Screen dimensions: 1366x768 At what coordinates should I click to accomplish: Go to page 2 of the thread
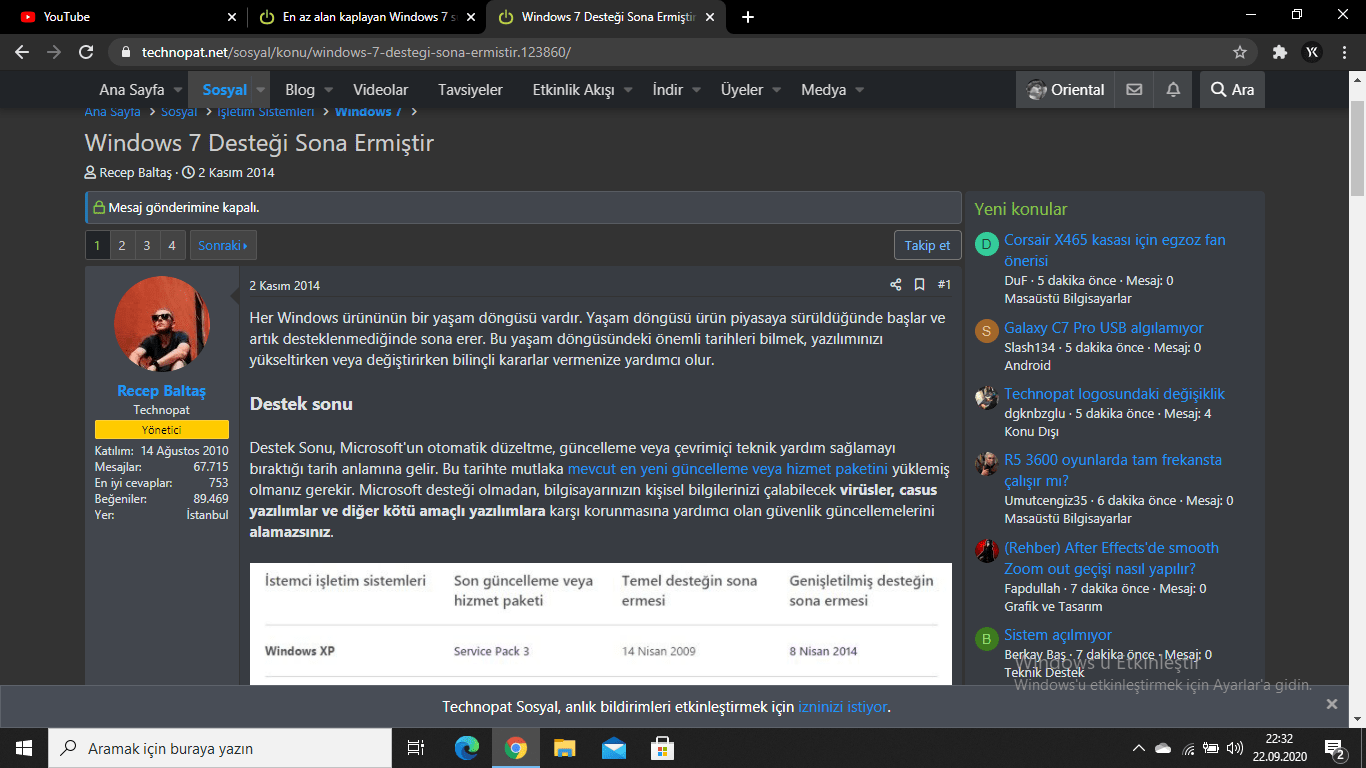click(x=122, y=245)
